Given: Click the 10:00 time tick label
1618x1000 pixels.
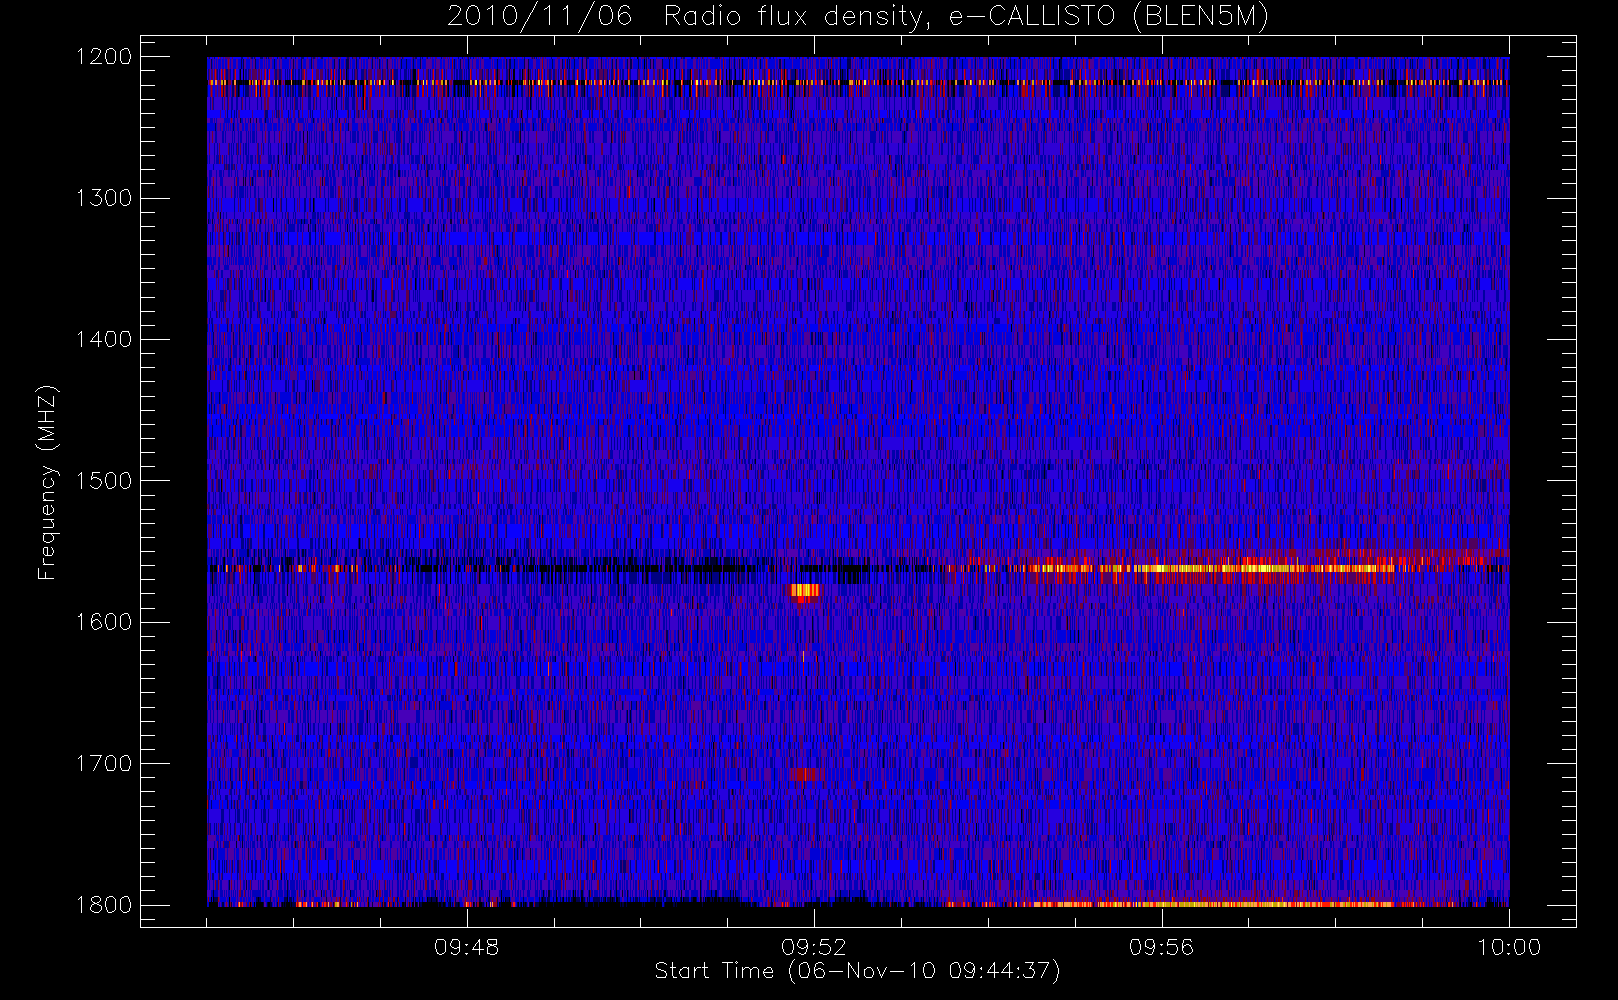Looking at the screenshot, I should (1509, 947).
